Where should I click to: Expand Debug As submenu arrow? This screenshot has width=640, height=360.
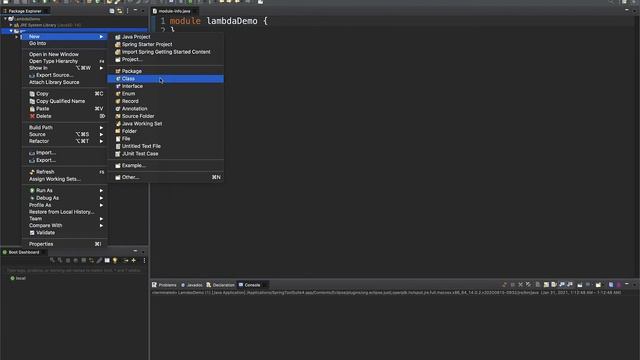click(x=101, y=198)
